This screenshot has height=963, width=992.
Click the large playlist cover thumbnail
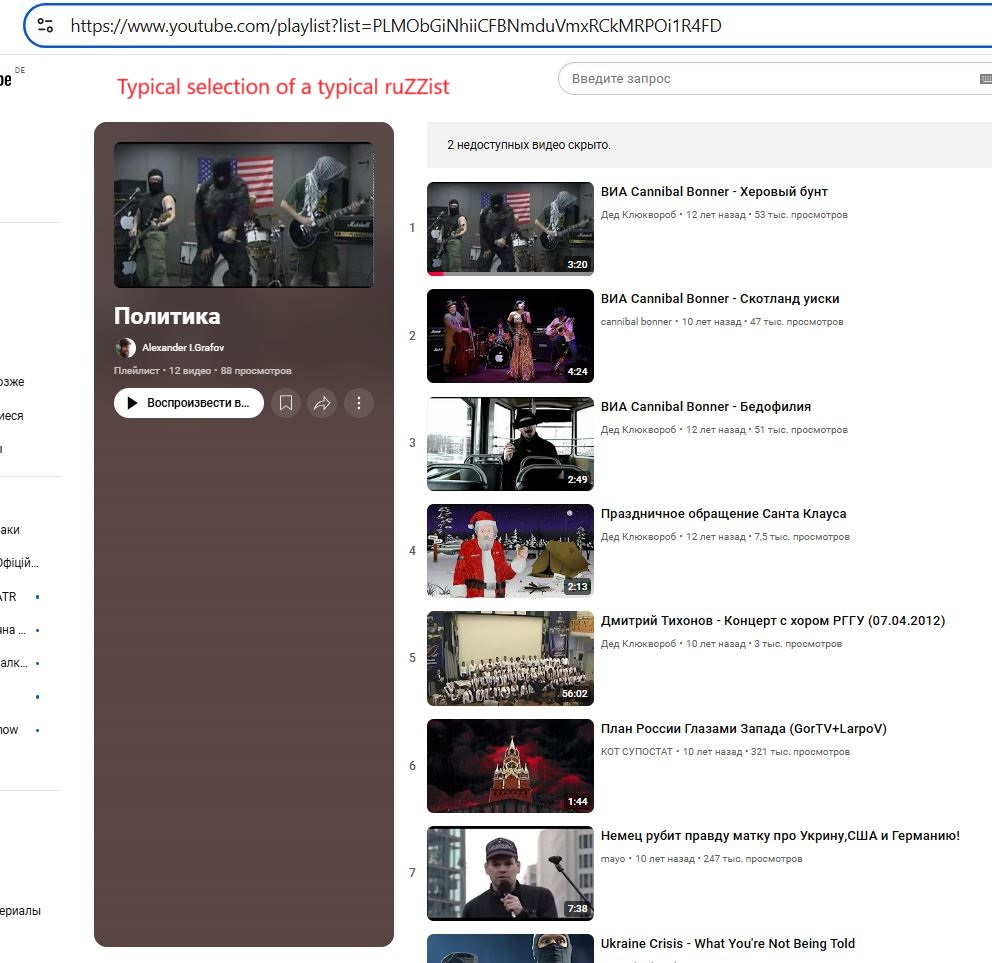(x=244, y=214)
